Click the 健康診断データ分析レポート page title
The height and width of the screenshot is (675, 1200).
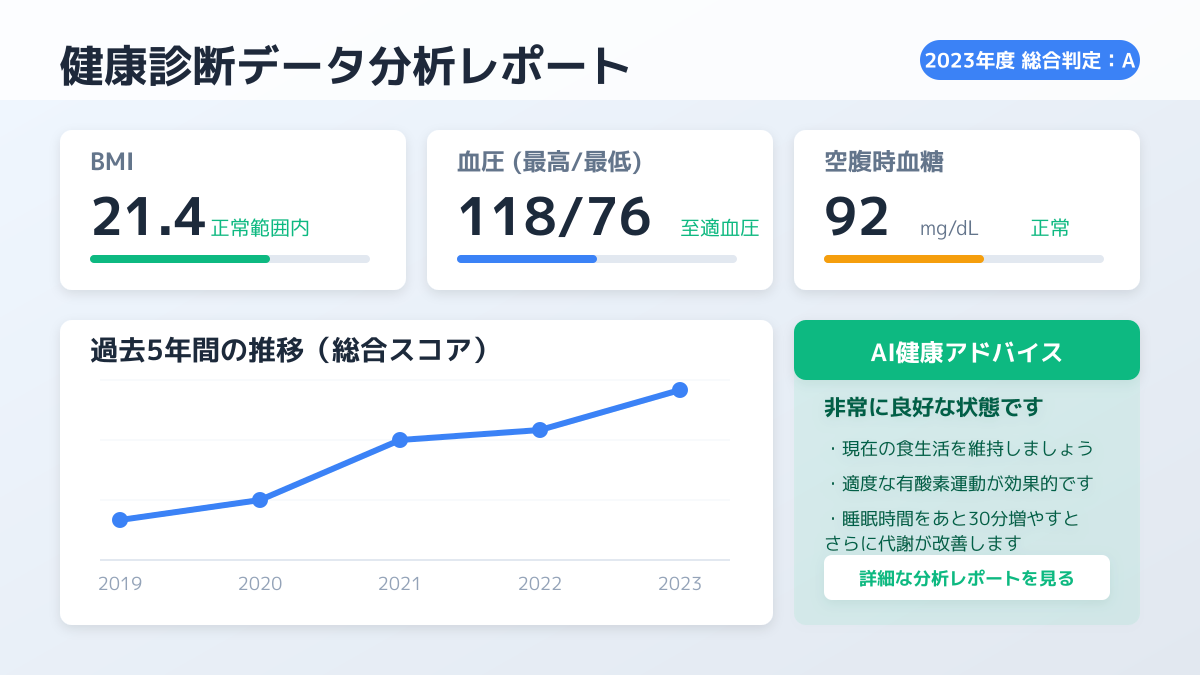345,66
